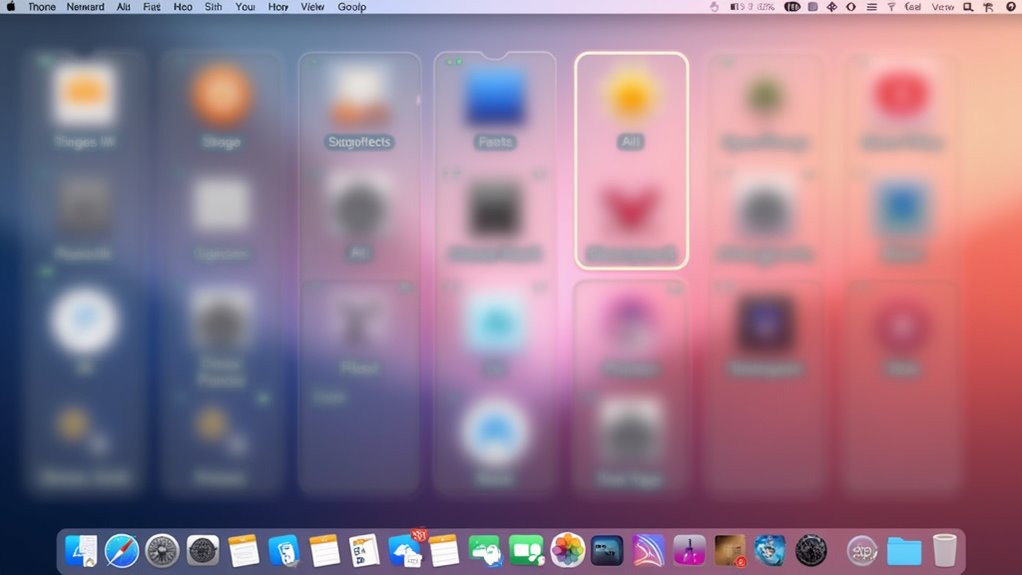Open the magenta purple dock icon
This screenshot has height=575, width=1022.
coord(689,551)
